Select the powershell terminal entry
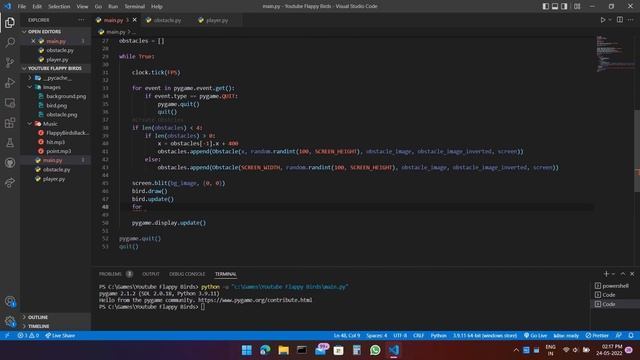 click(615, 286)
